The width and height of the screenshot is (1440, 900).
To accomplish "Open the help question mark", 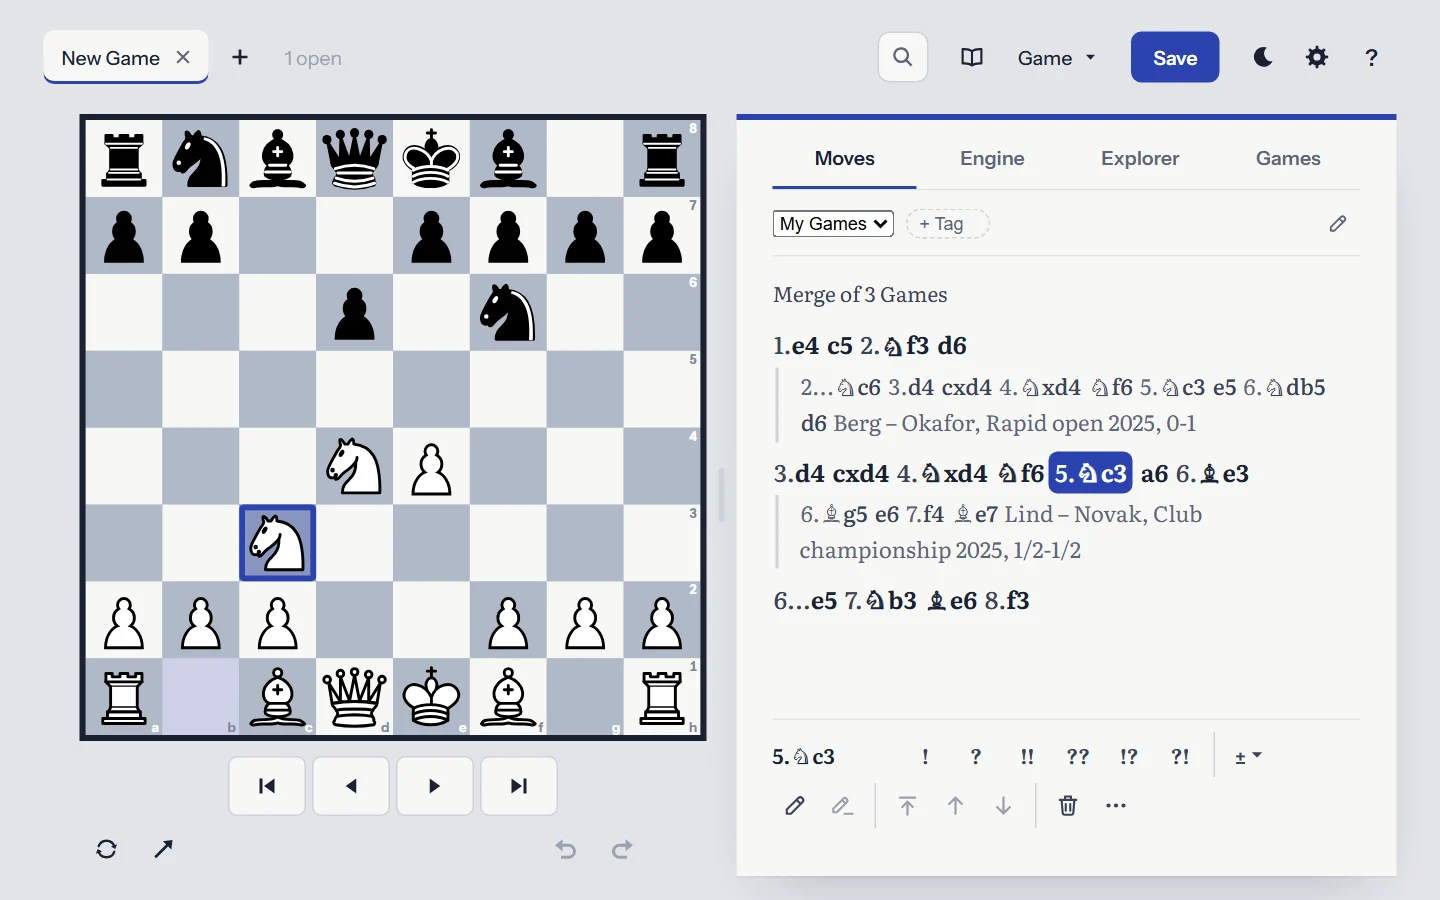I will (x=1371, y=57).
